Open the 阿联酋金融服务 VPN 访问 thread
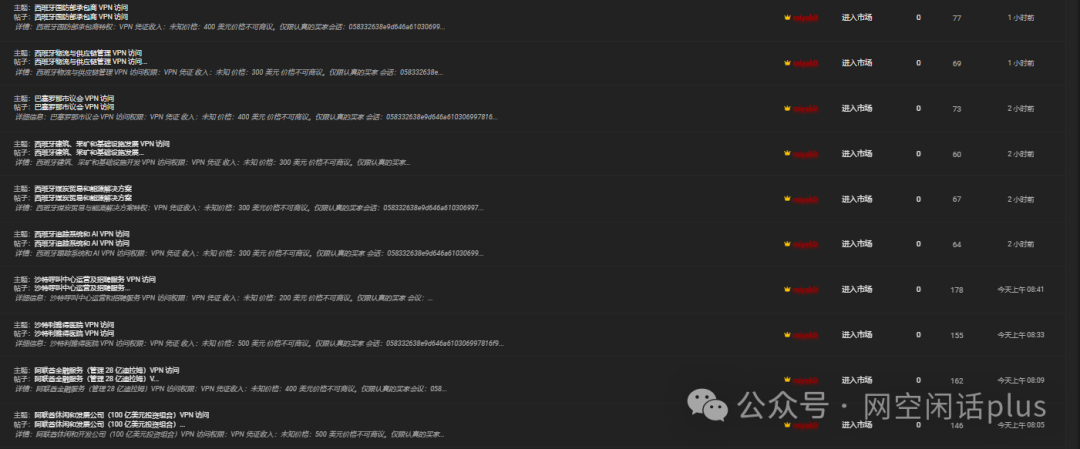1080x449 pixels. 107,370
